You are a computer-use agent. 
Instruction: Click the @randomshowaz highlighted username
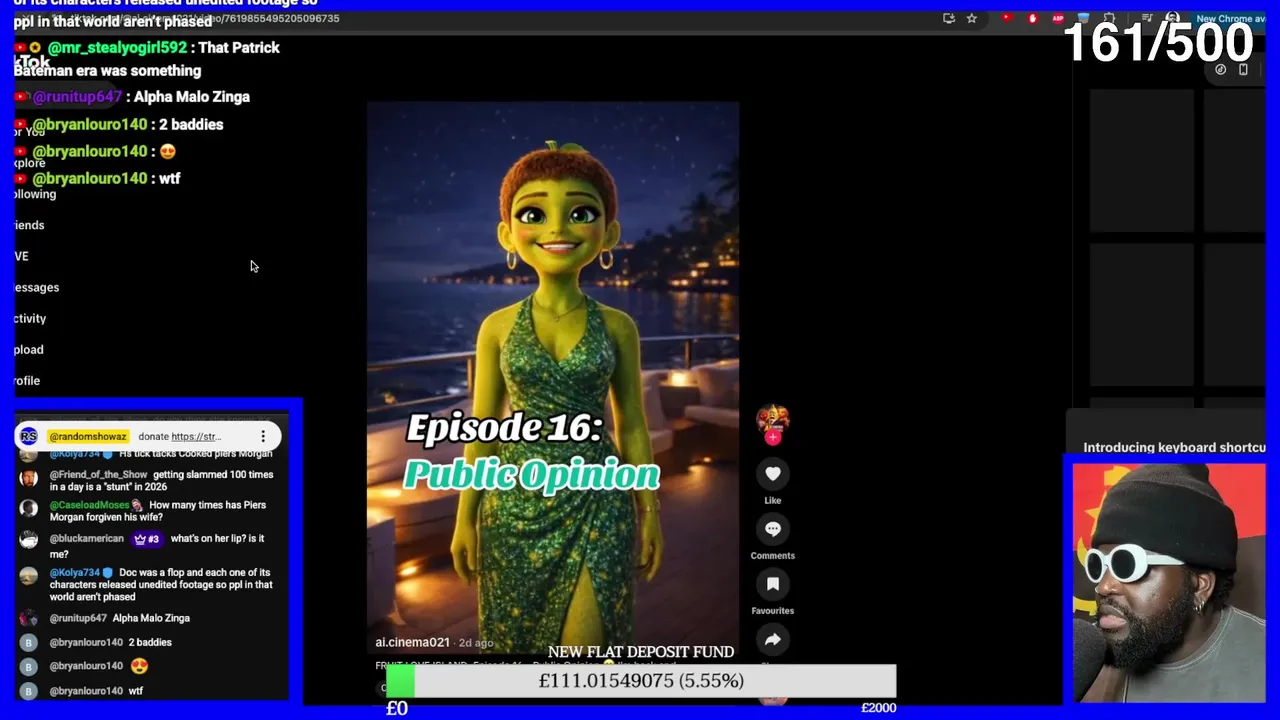[x=88, y=437]
